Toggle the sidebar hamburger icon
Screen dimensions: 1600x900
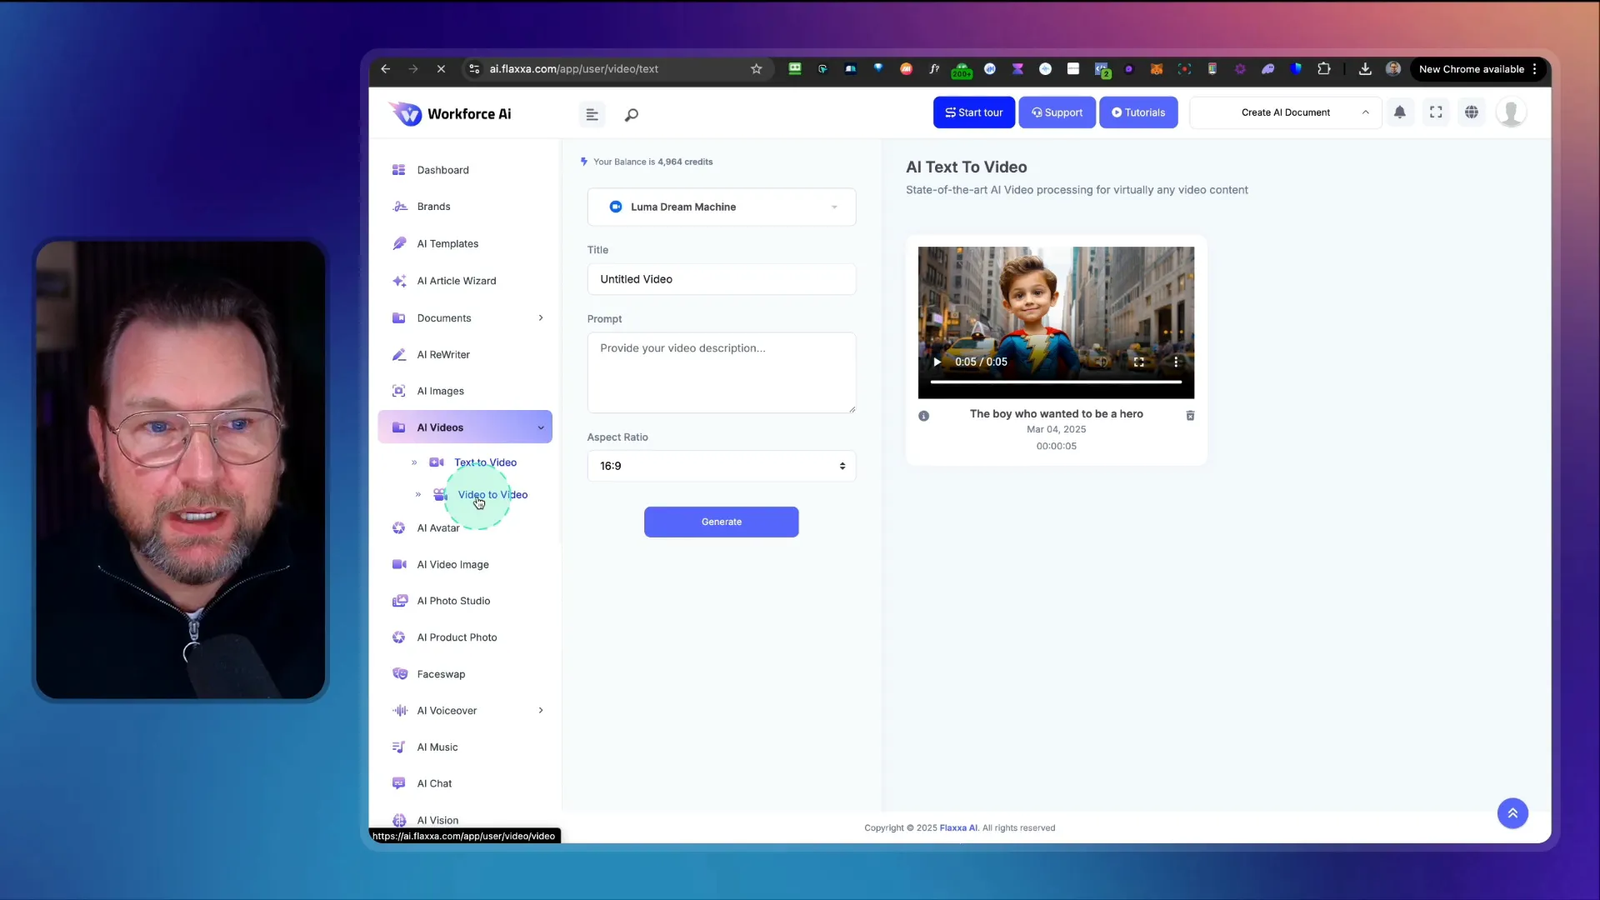(592, 115)
